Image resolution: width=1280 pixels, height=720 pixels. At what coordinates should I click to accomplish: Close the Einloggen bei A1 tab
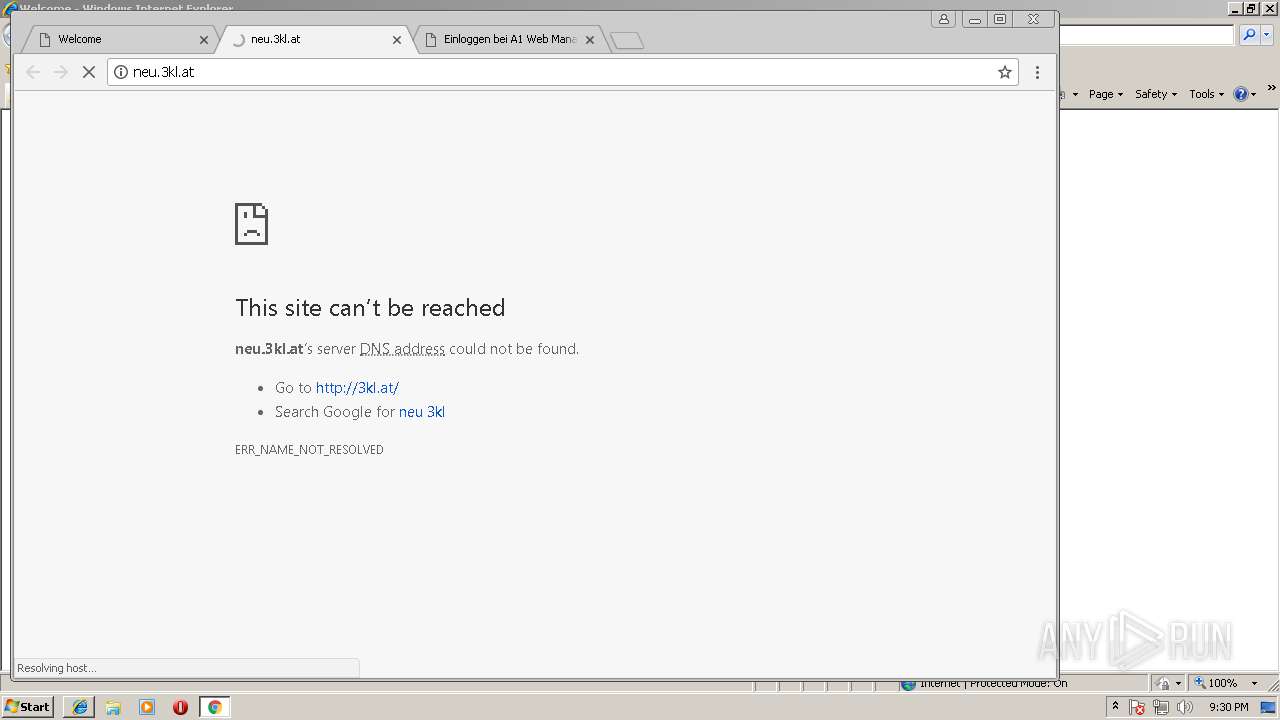590,40
